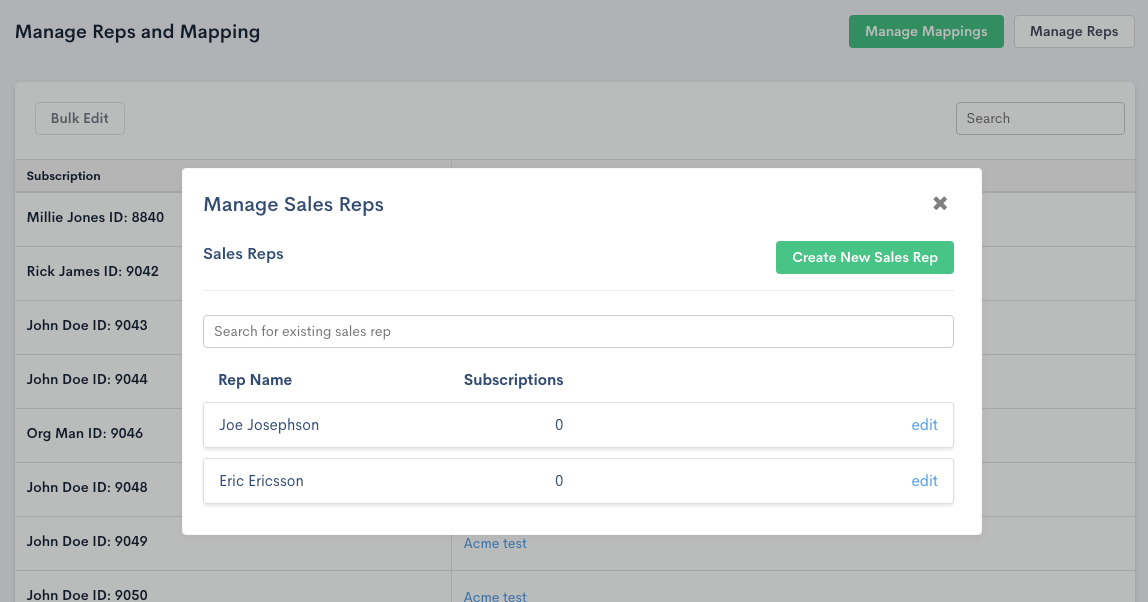Select the Eric Ericsson rep name
This screenshot has width=1148, height=602.
[261, 481]
